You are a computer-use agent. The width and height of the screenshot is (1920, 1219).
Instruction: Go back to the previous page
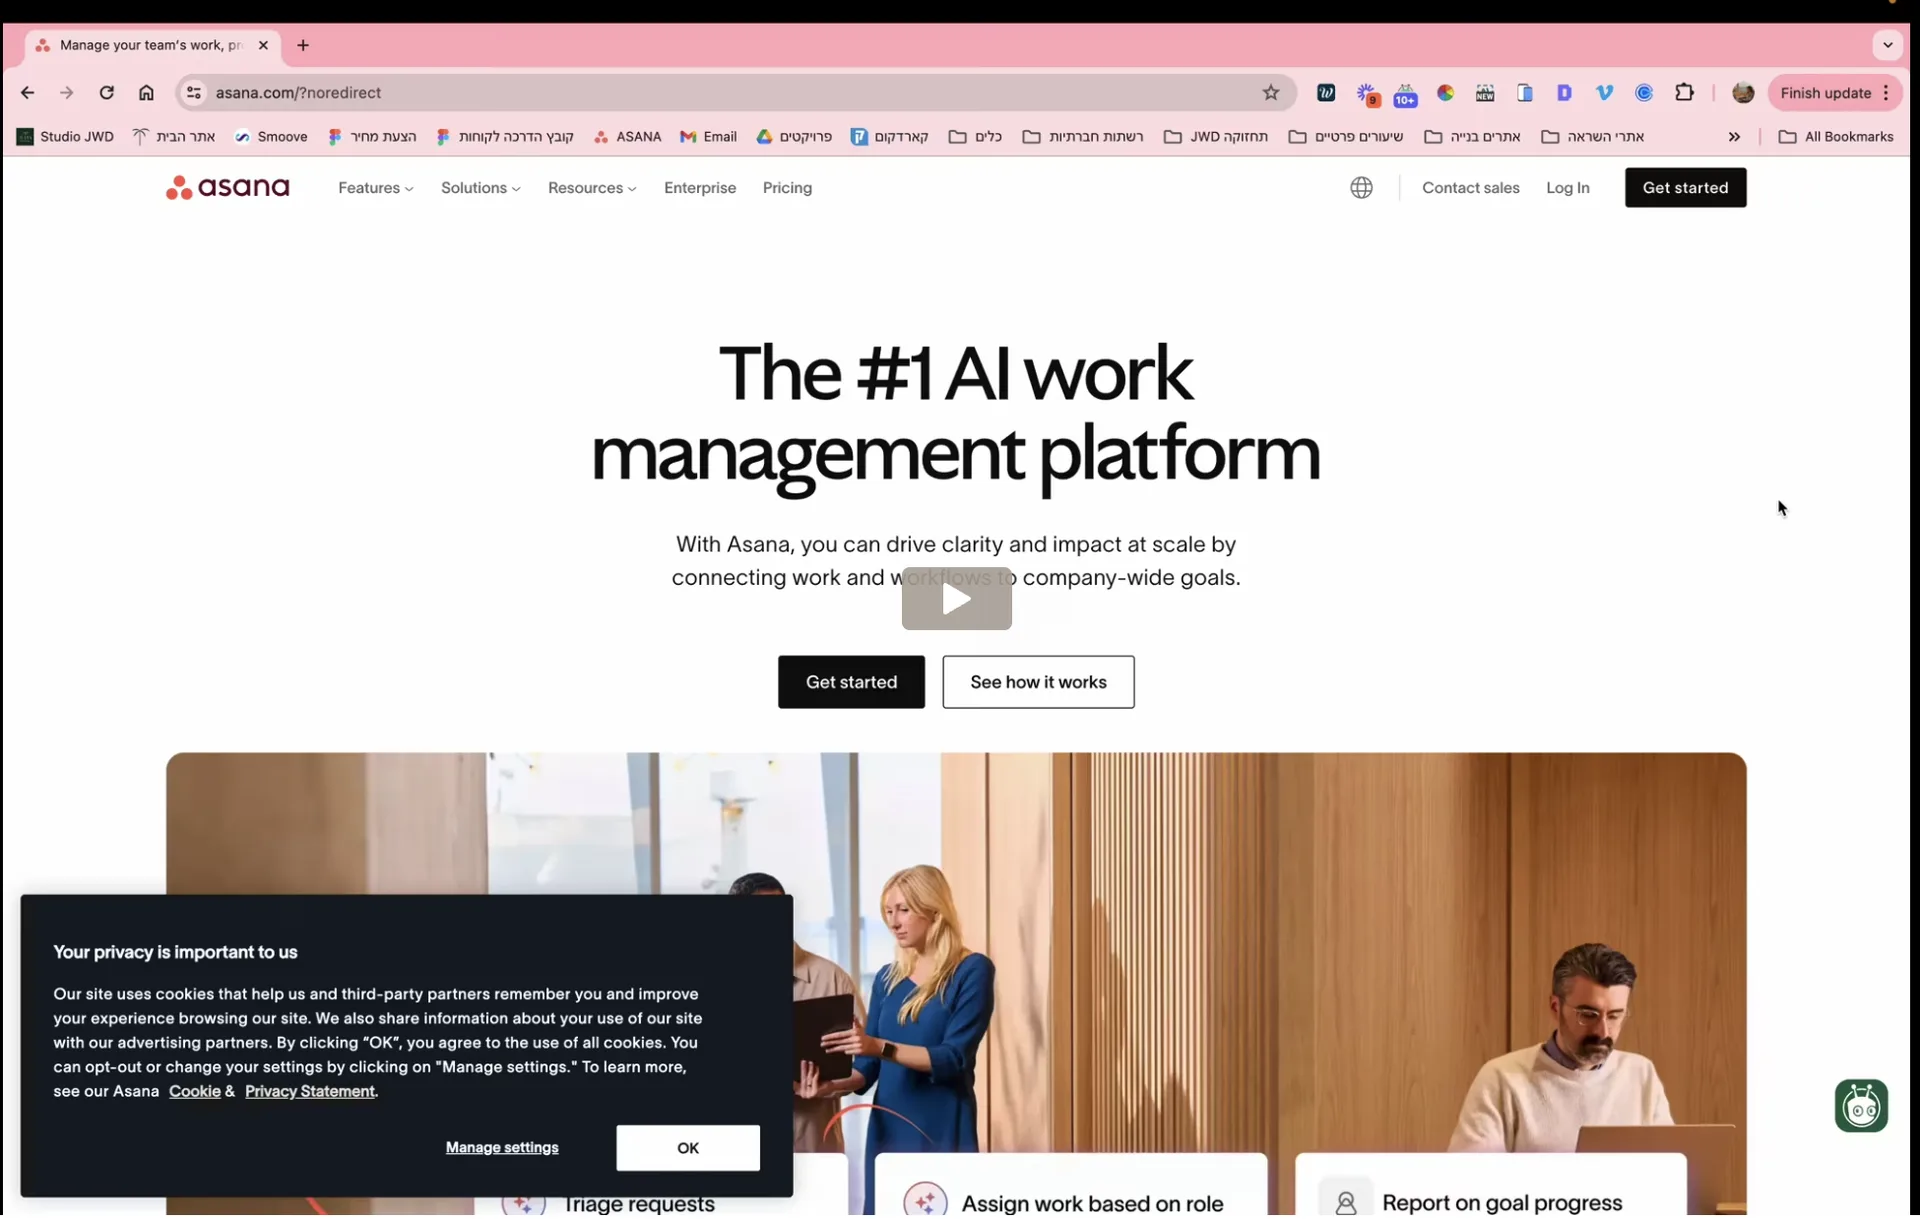click(x=27, y=93)
